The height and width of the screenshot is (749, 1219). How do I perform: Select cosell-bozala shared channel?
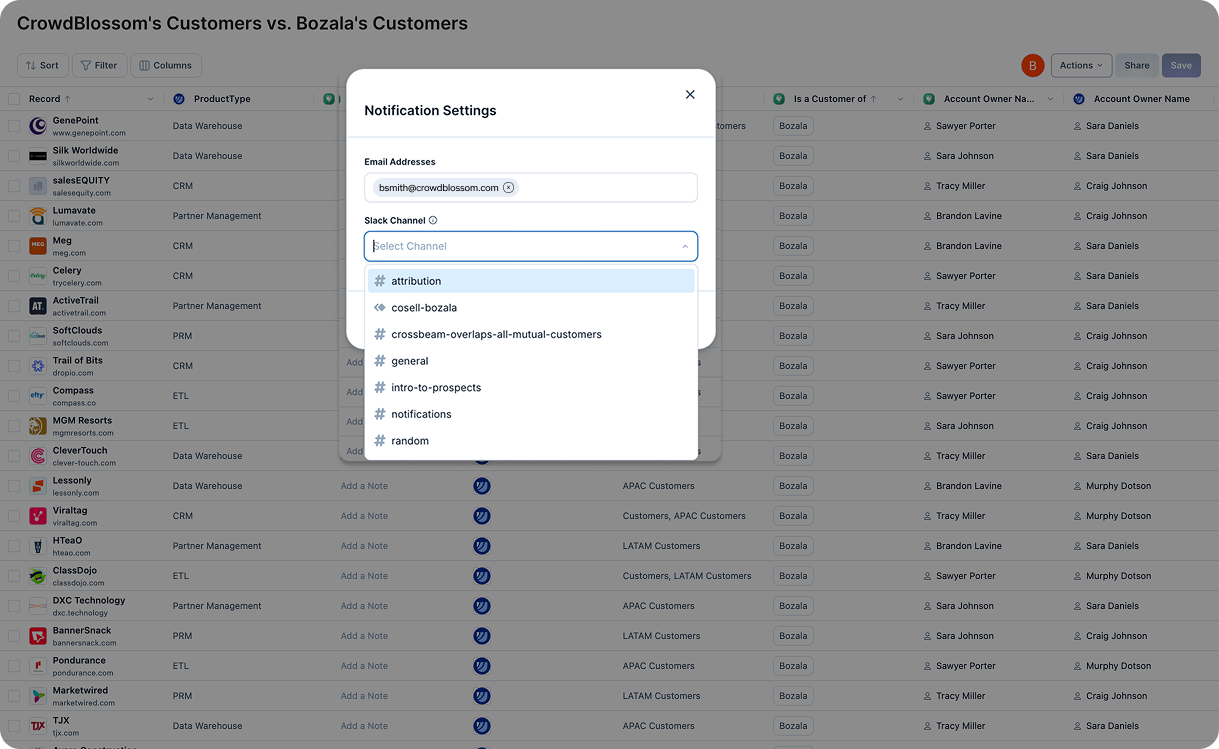click(x=531, y=308)
